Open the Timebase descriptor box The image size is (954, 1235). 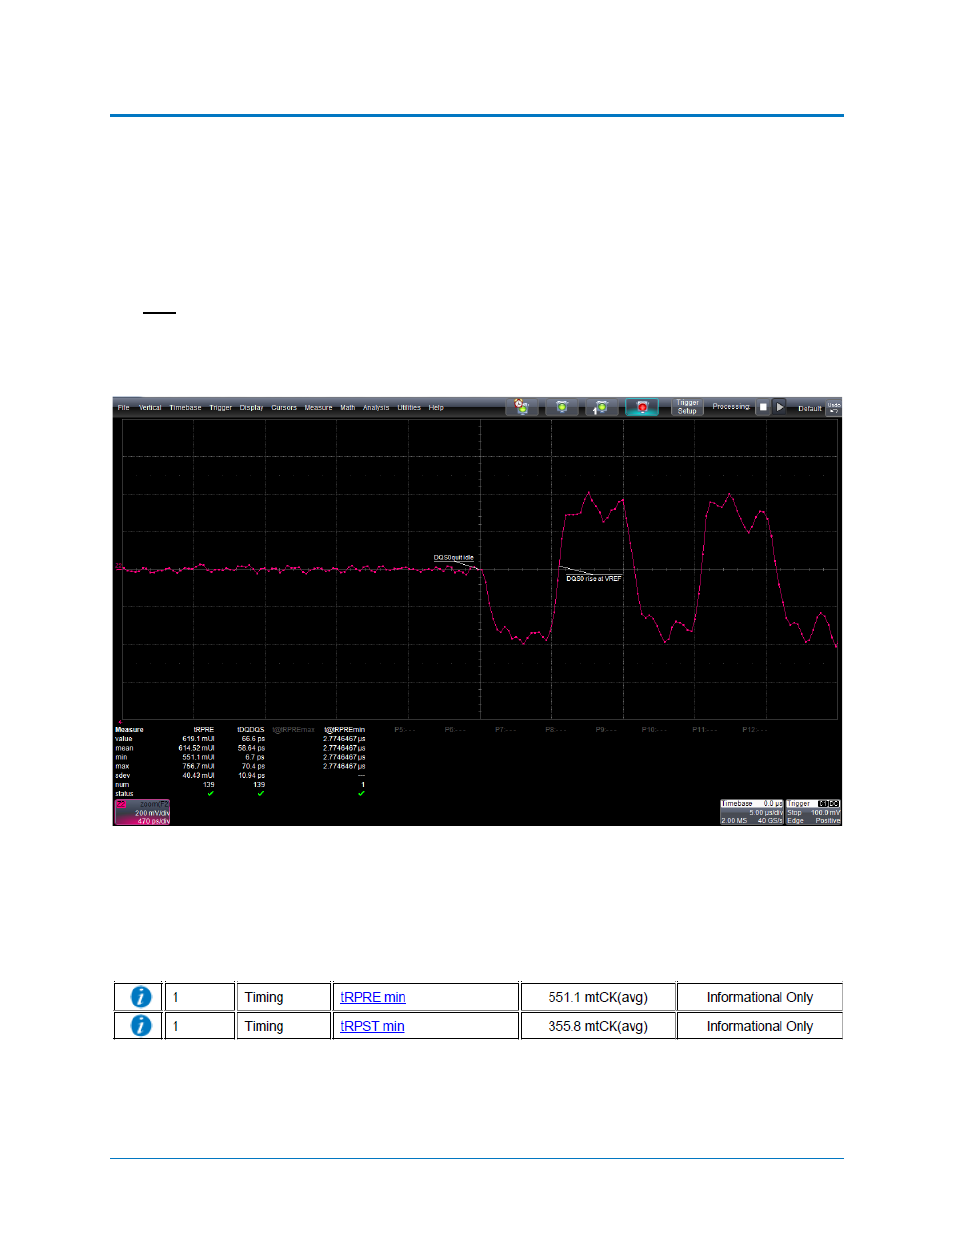click(x=752, y=812)
